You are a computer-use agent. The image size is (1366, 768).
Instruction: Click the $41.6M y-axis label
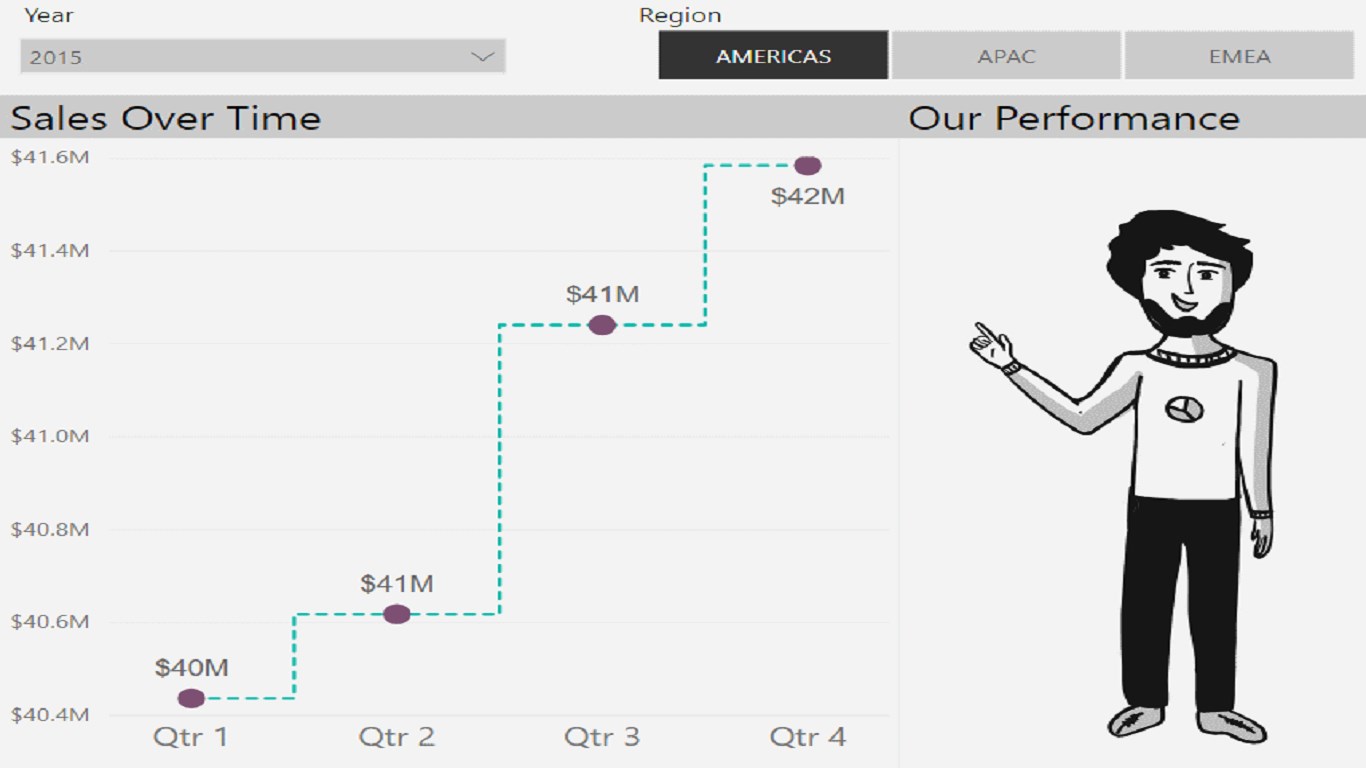coord(50,157)
